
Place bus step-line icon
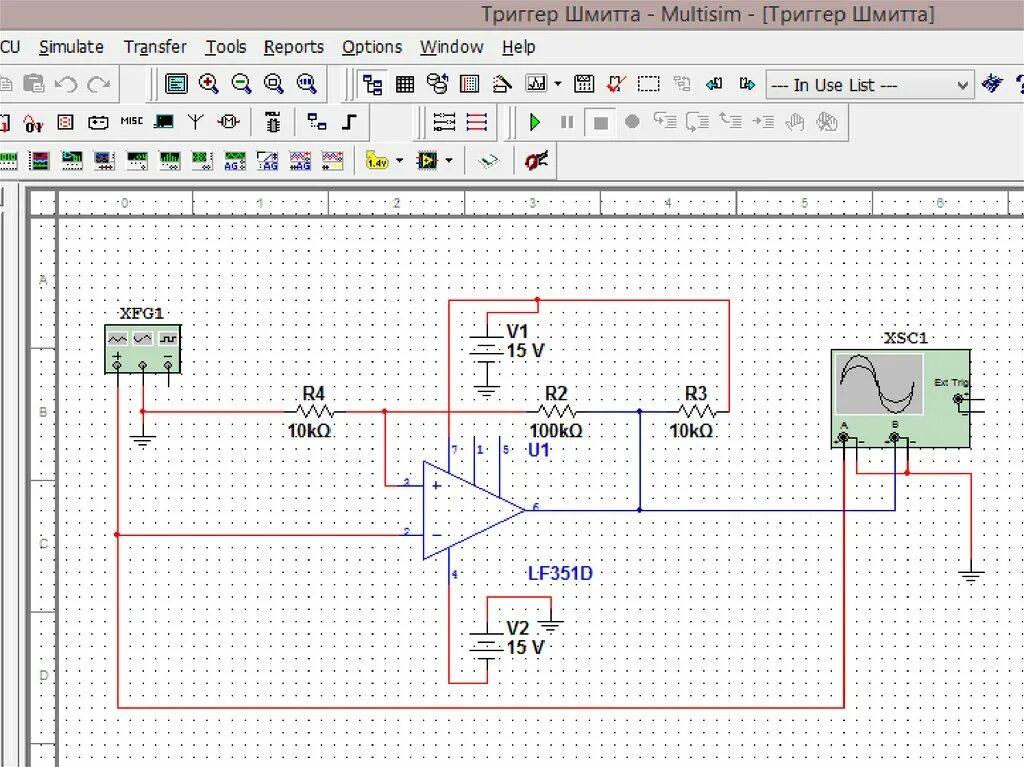(x=349, y=122)
